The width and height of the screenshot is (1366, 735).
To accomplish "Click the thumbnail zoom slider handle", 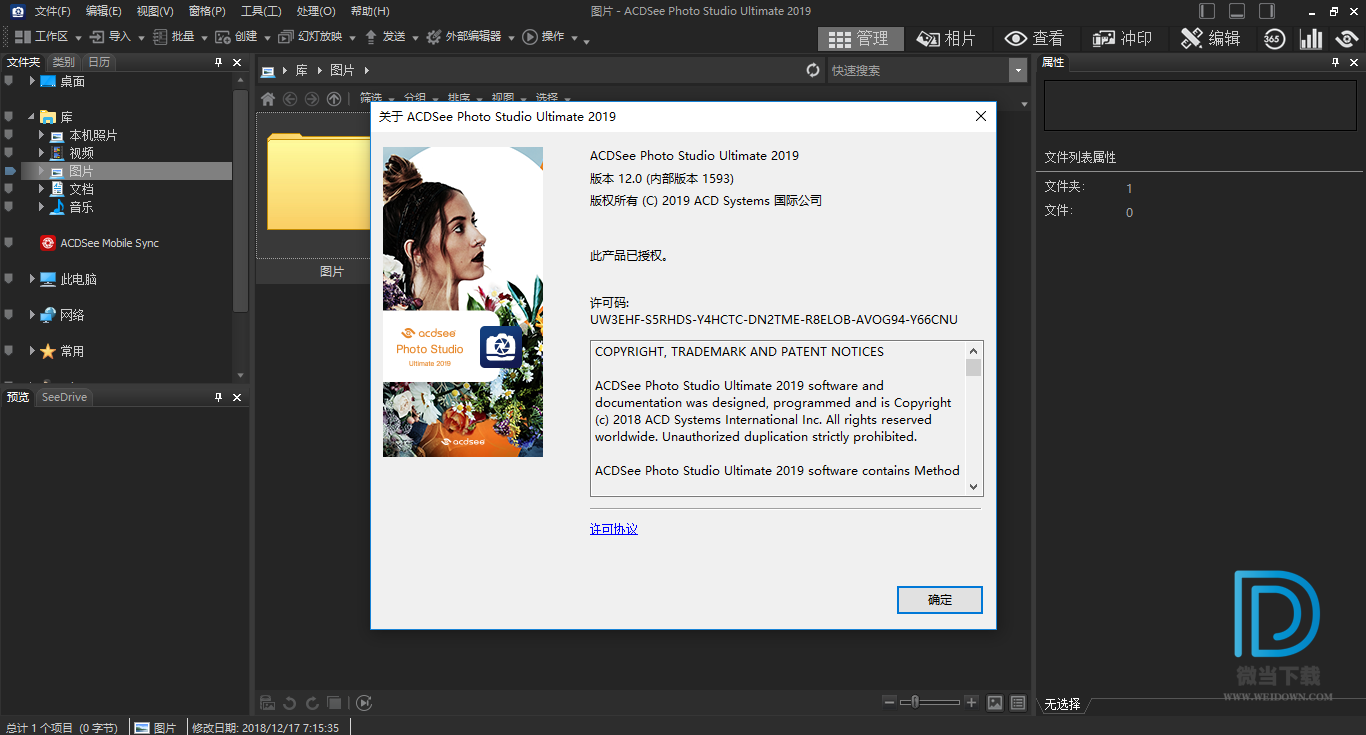I will click(x=913, y=703).
